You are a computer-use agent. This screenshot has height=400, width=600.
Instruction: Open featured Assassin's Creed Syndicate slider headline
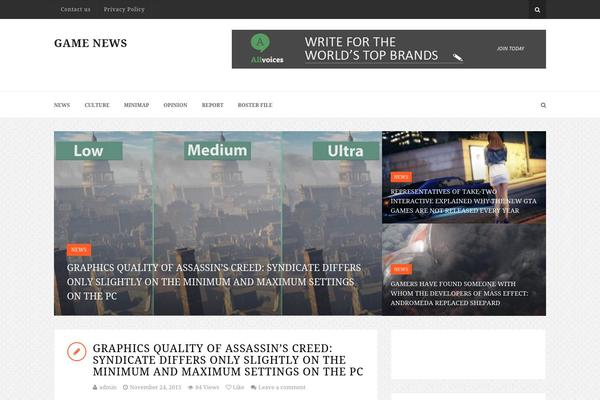click(x=214, y=282)
